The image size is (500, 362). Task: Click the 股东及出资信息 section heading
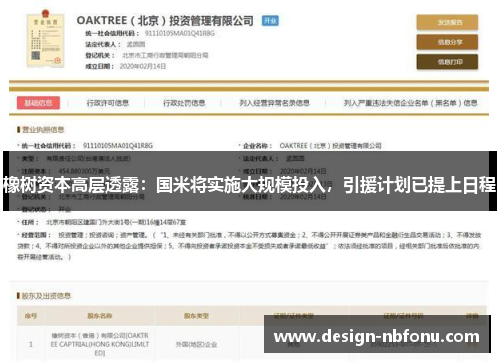(x=46, y=296)
